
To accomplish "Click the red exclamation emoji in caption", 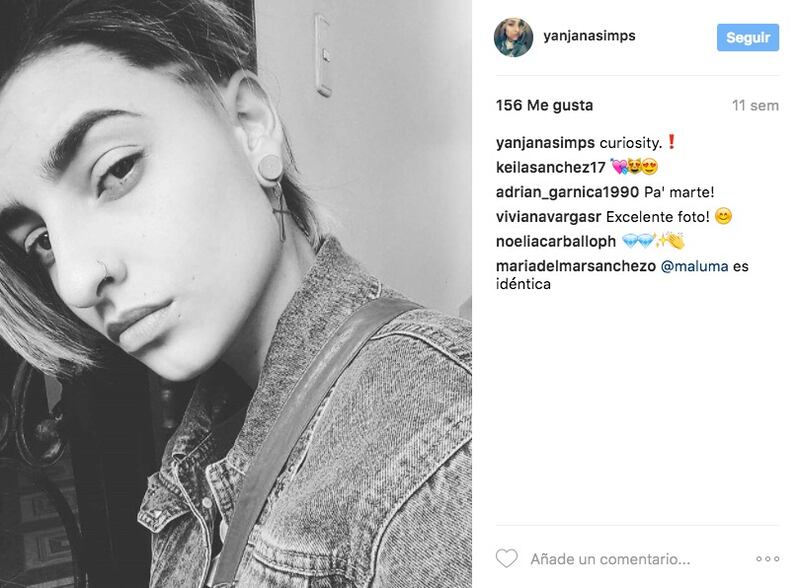I will click(x=671, y=142).
